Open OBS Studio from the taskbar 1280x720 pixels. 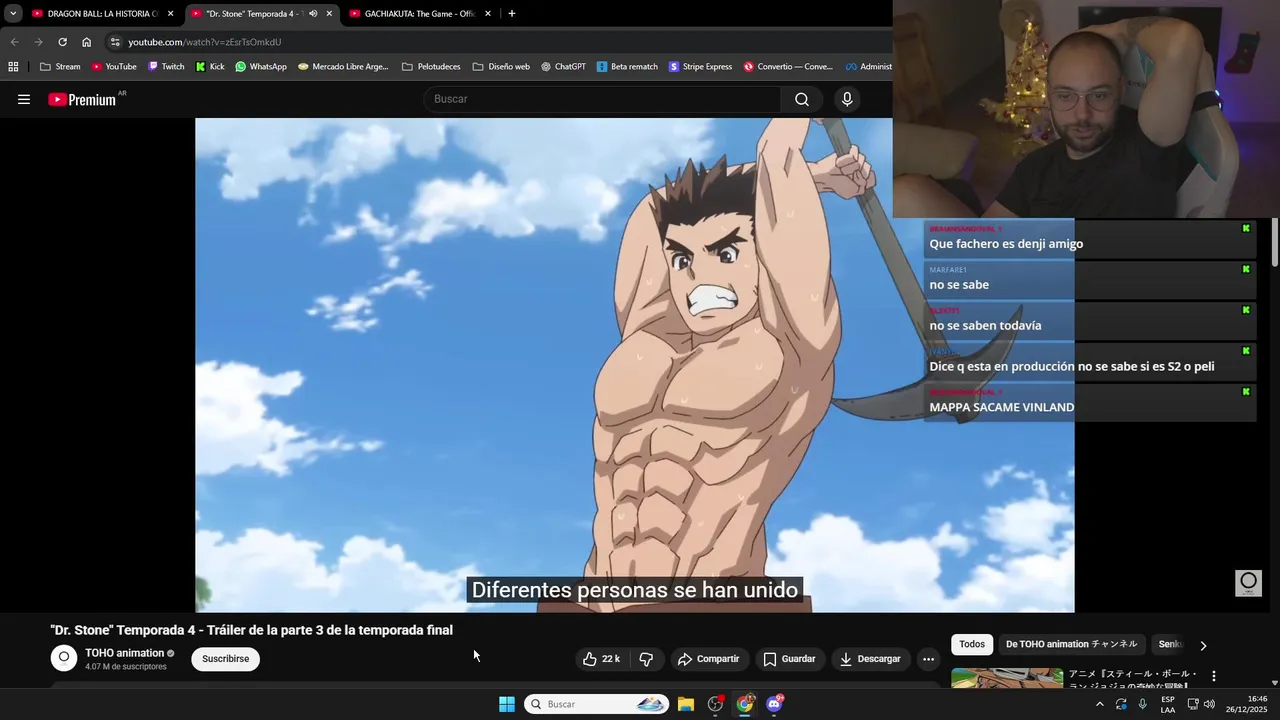coord(715,704)
